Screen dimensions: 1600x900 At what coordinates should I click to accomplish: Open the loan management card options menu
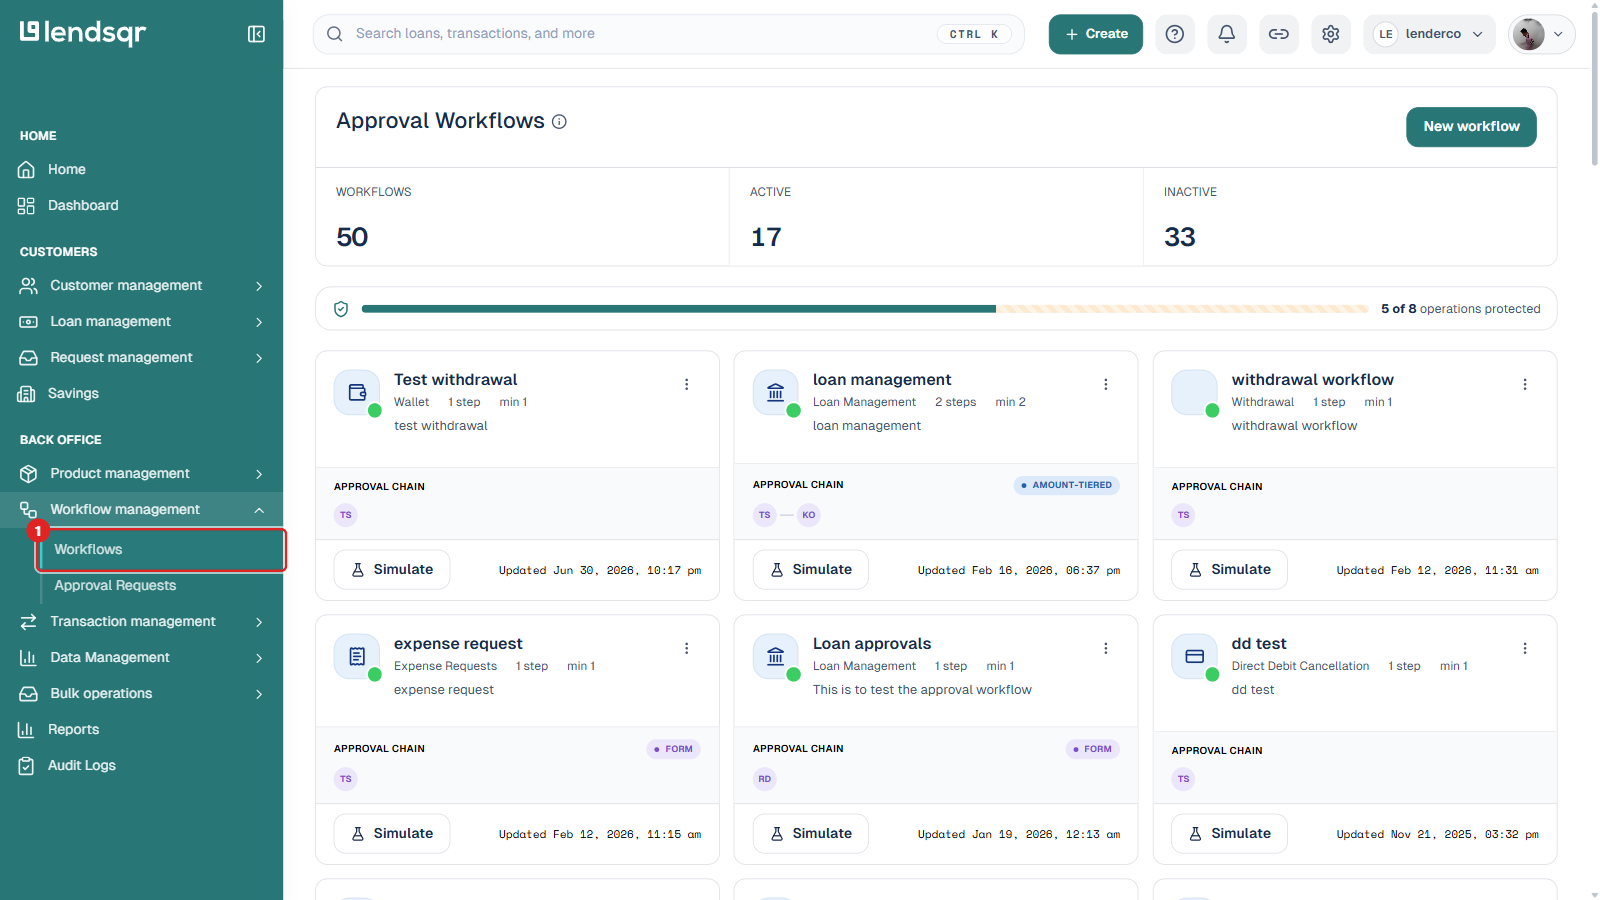(1106, 384)
